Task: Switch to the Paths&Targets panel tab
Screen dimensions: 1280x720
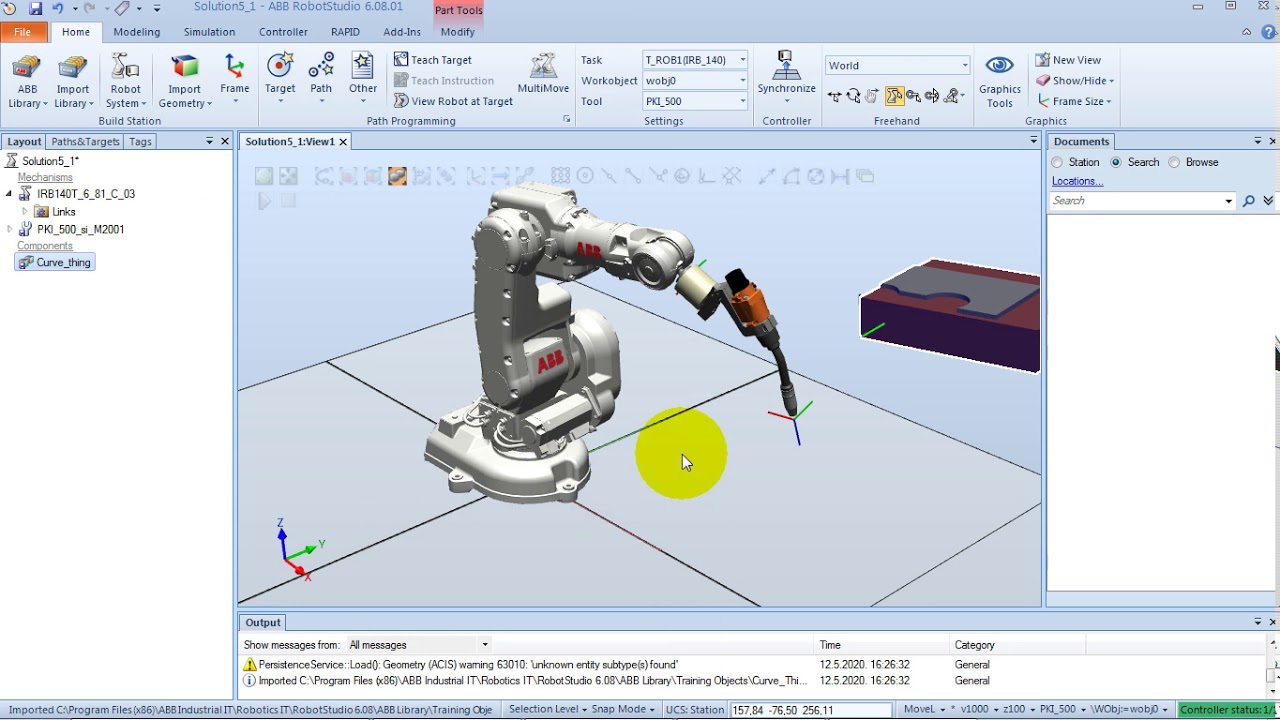Action: (85, 141)
